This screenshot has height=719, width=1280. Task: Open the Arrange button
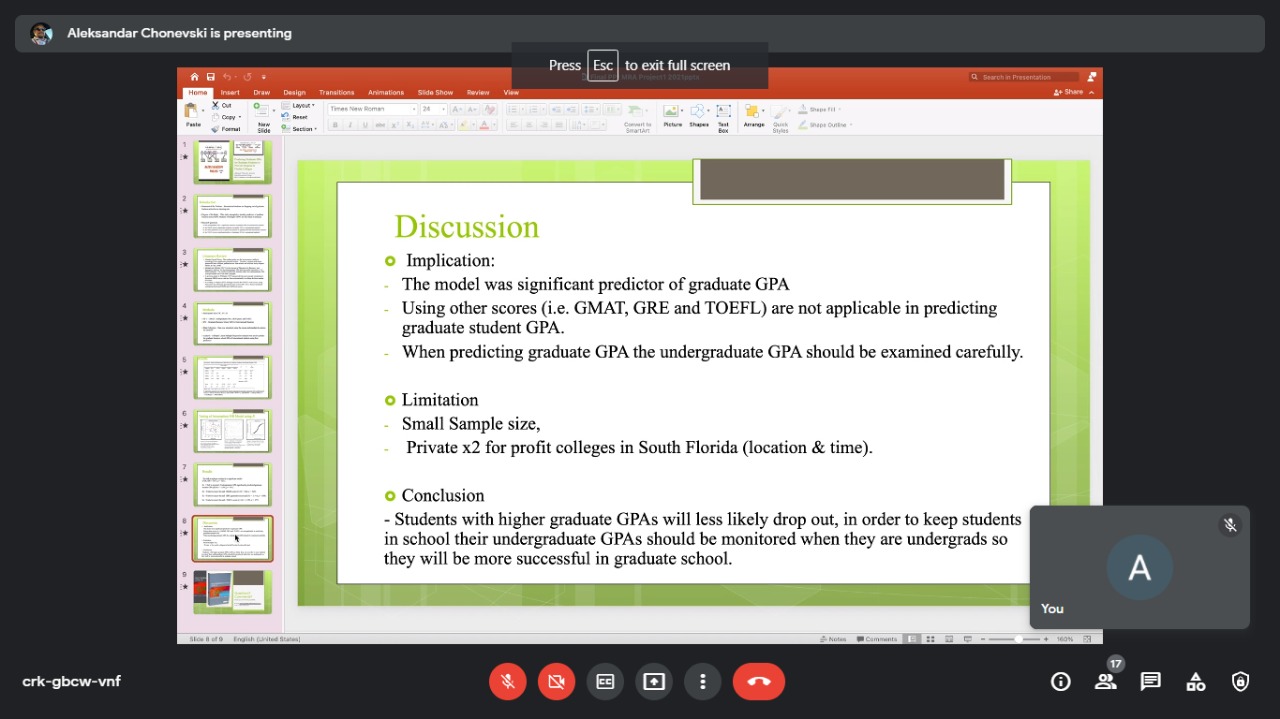click(x=754, y=116)
